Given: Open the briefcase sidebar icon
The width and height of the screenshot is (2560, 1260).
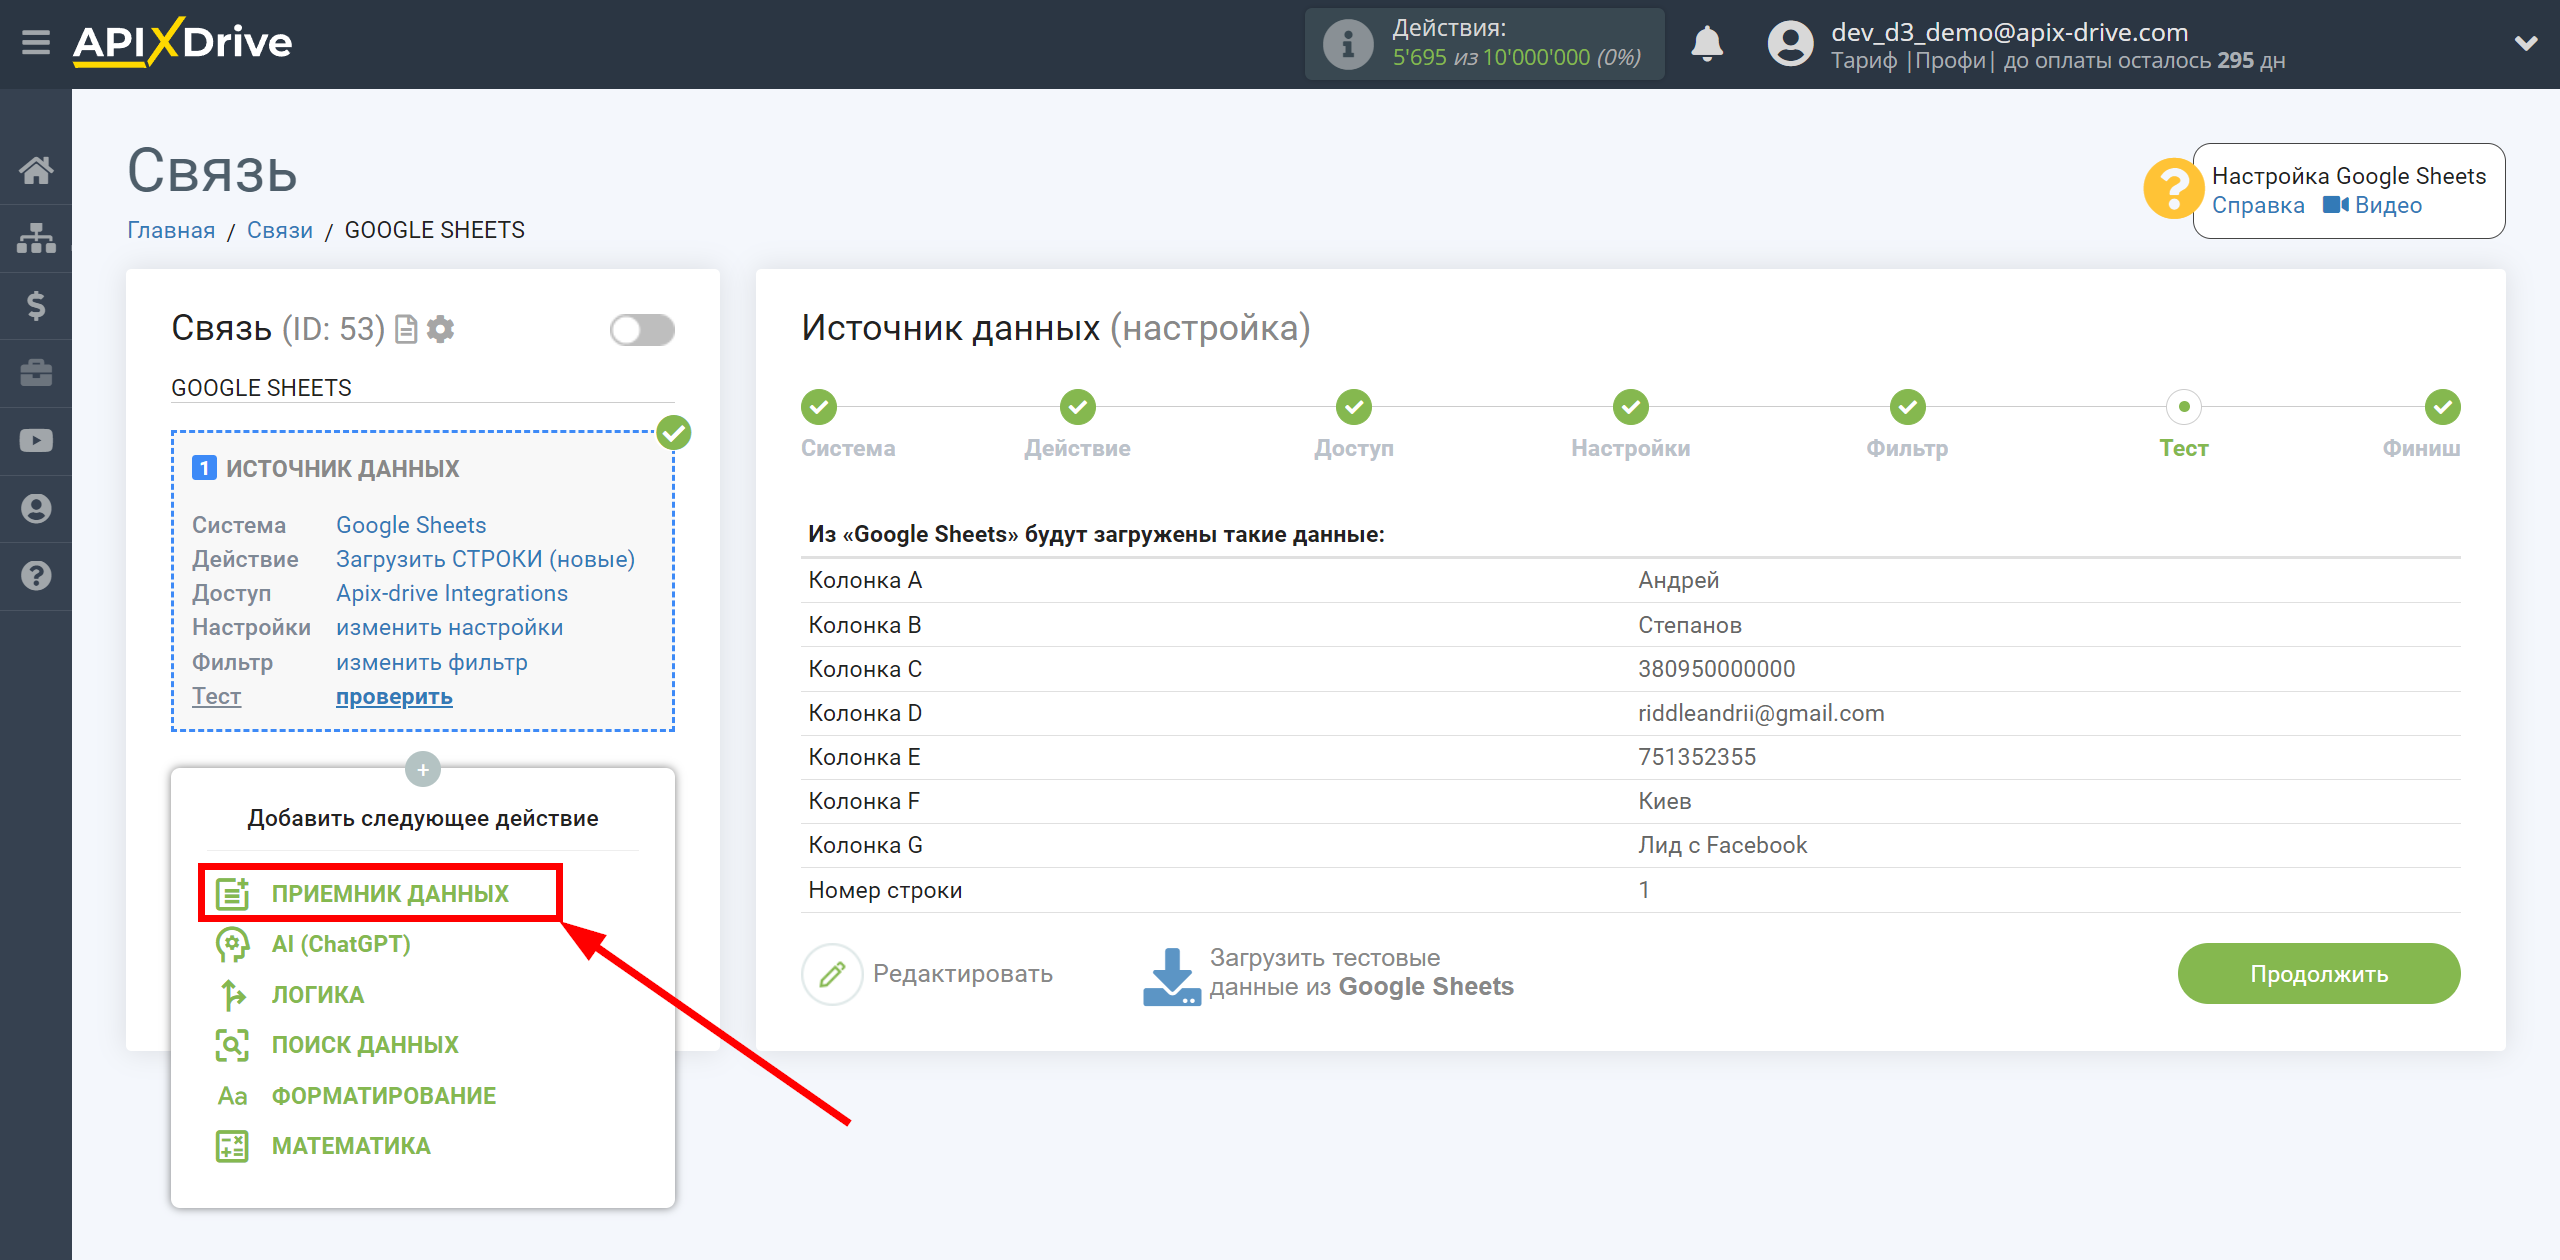Looking at the screenshot, I should 36,373.
